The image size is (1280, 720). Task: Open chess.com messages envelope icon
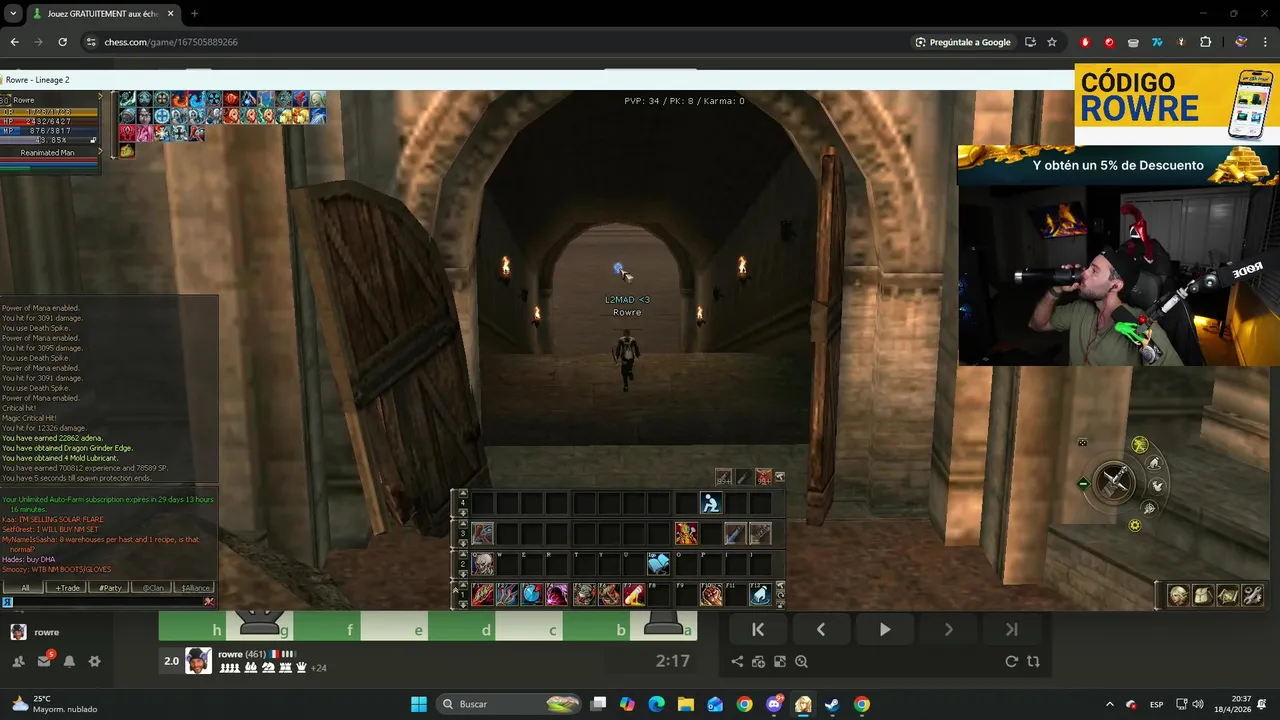tap(44, 661)
